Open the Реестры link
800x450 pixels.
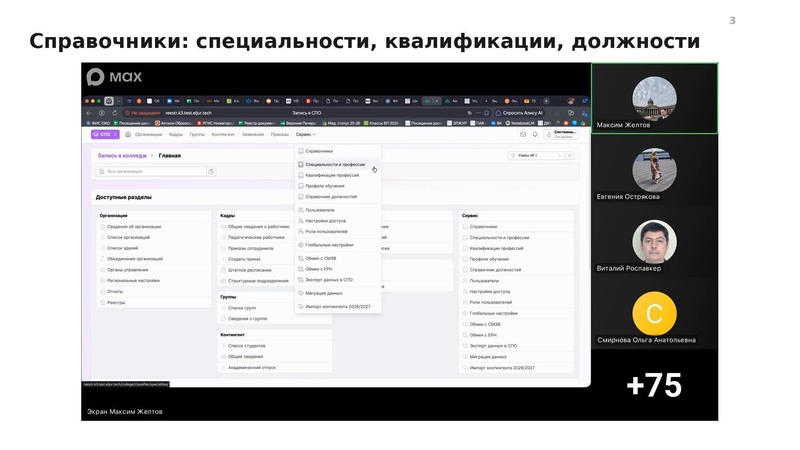point(116,302)
